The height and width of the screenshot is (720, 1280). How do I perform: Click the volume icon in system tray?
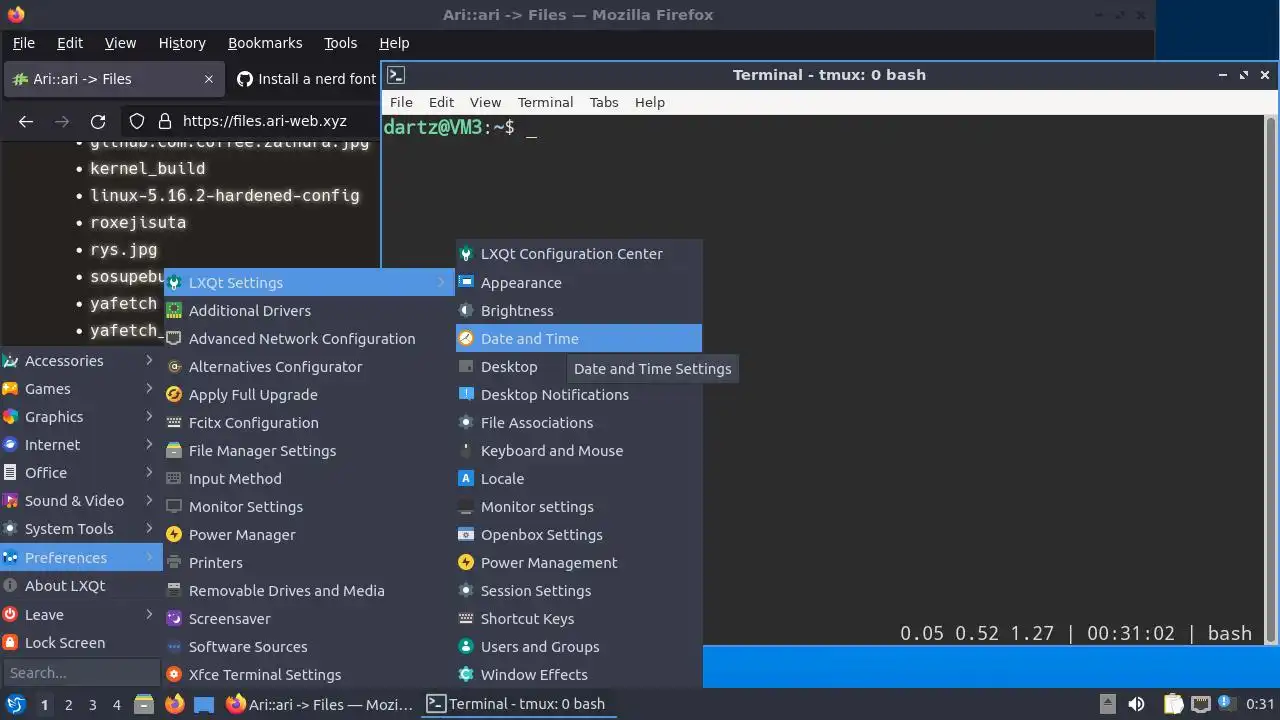coord(1136,704)
